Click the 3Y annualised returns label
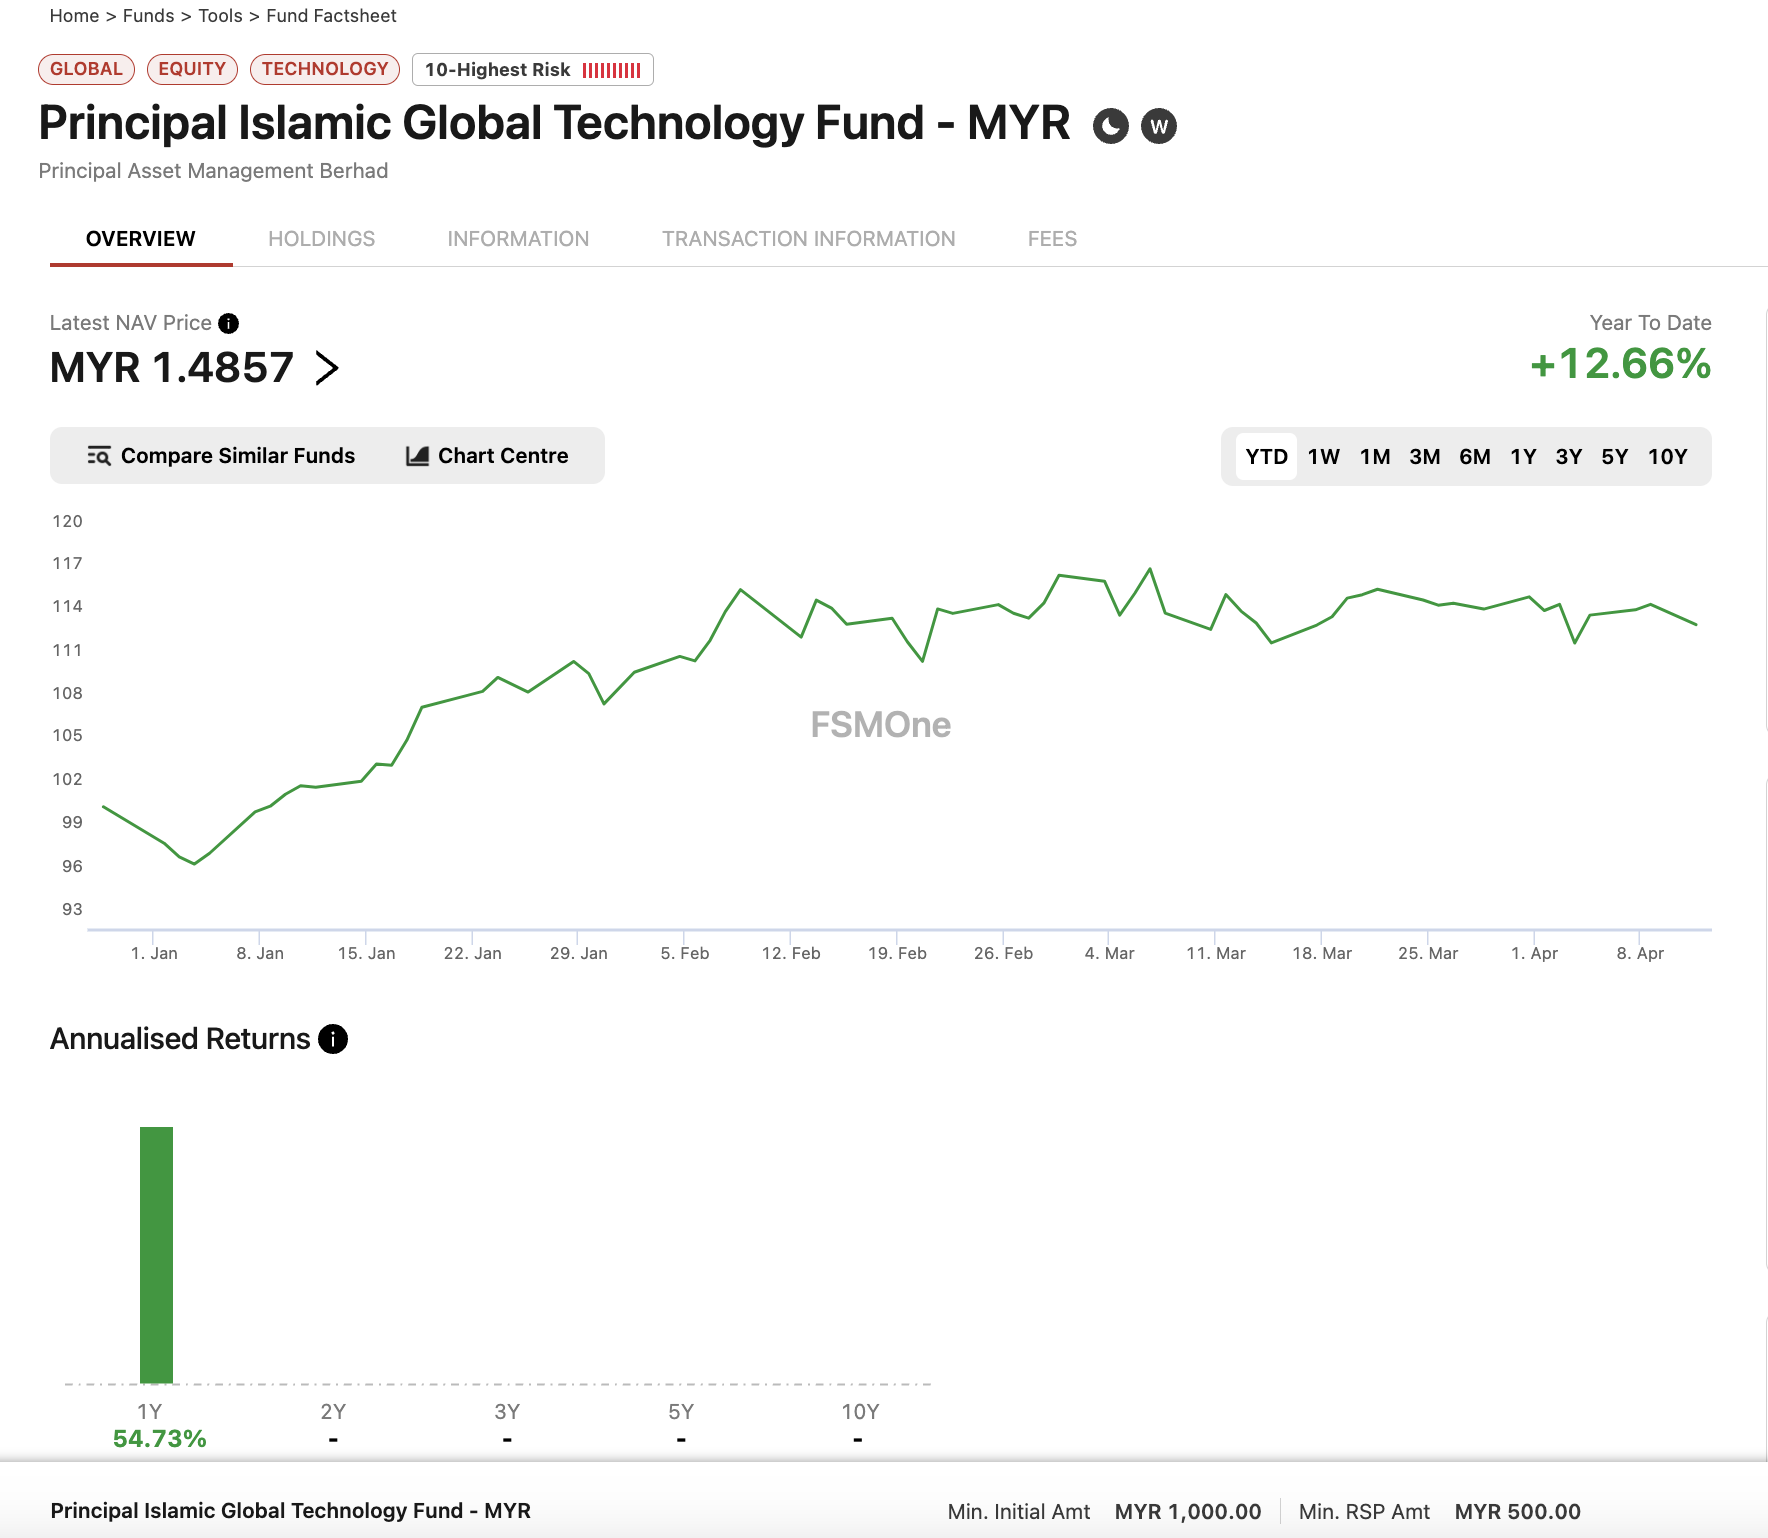 pyautogui.click(x=507, y=1412)
